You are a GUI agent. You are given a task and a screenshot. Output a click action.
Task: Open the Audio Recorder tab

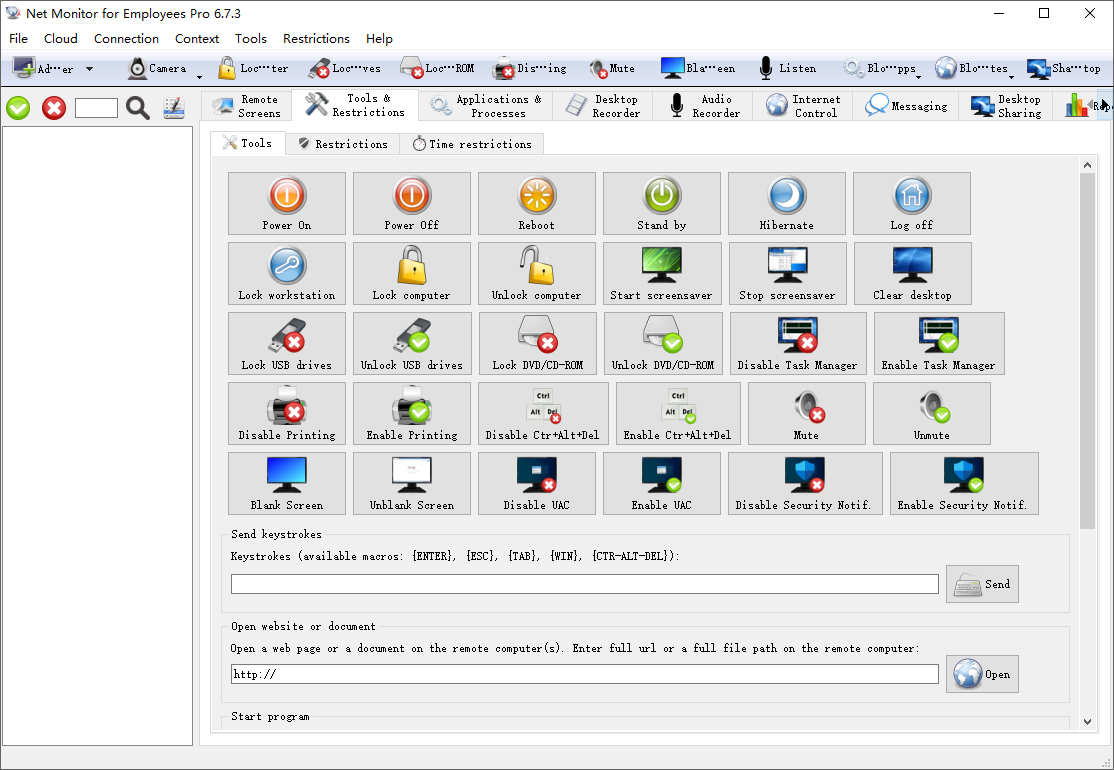(x=703, y=106)
